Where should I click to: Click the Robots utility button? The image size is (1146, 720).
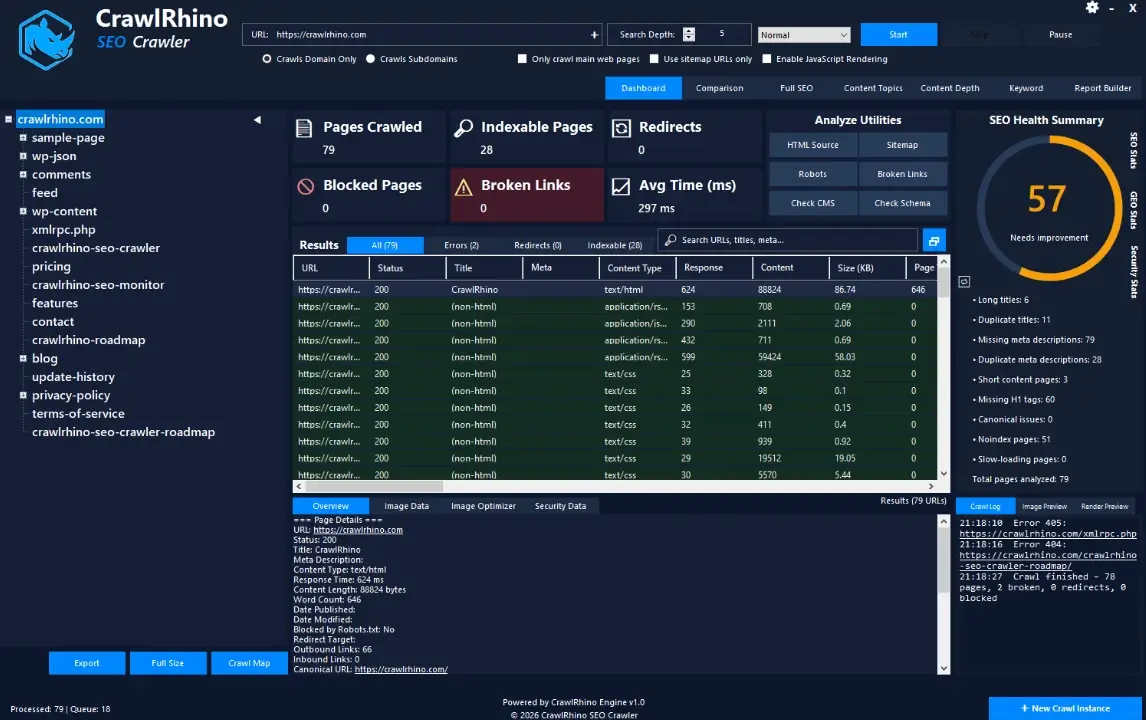[813, 174]
